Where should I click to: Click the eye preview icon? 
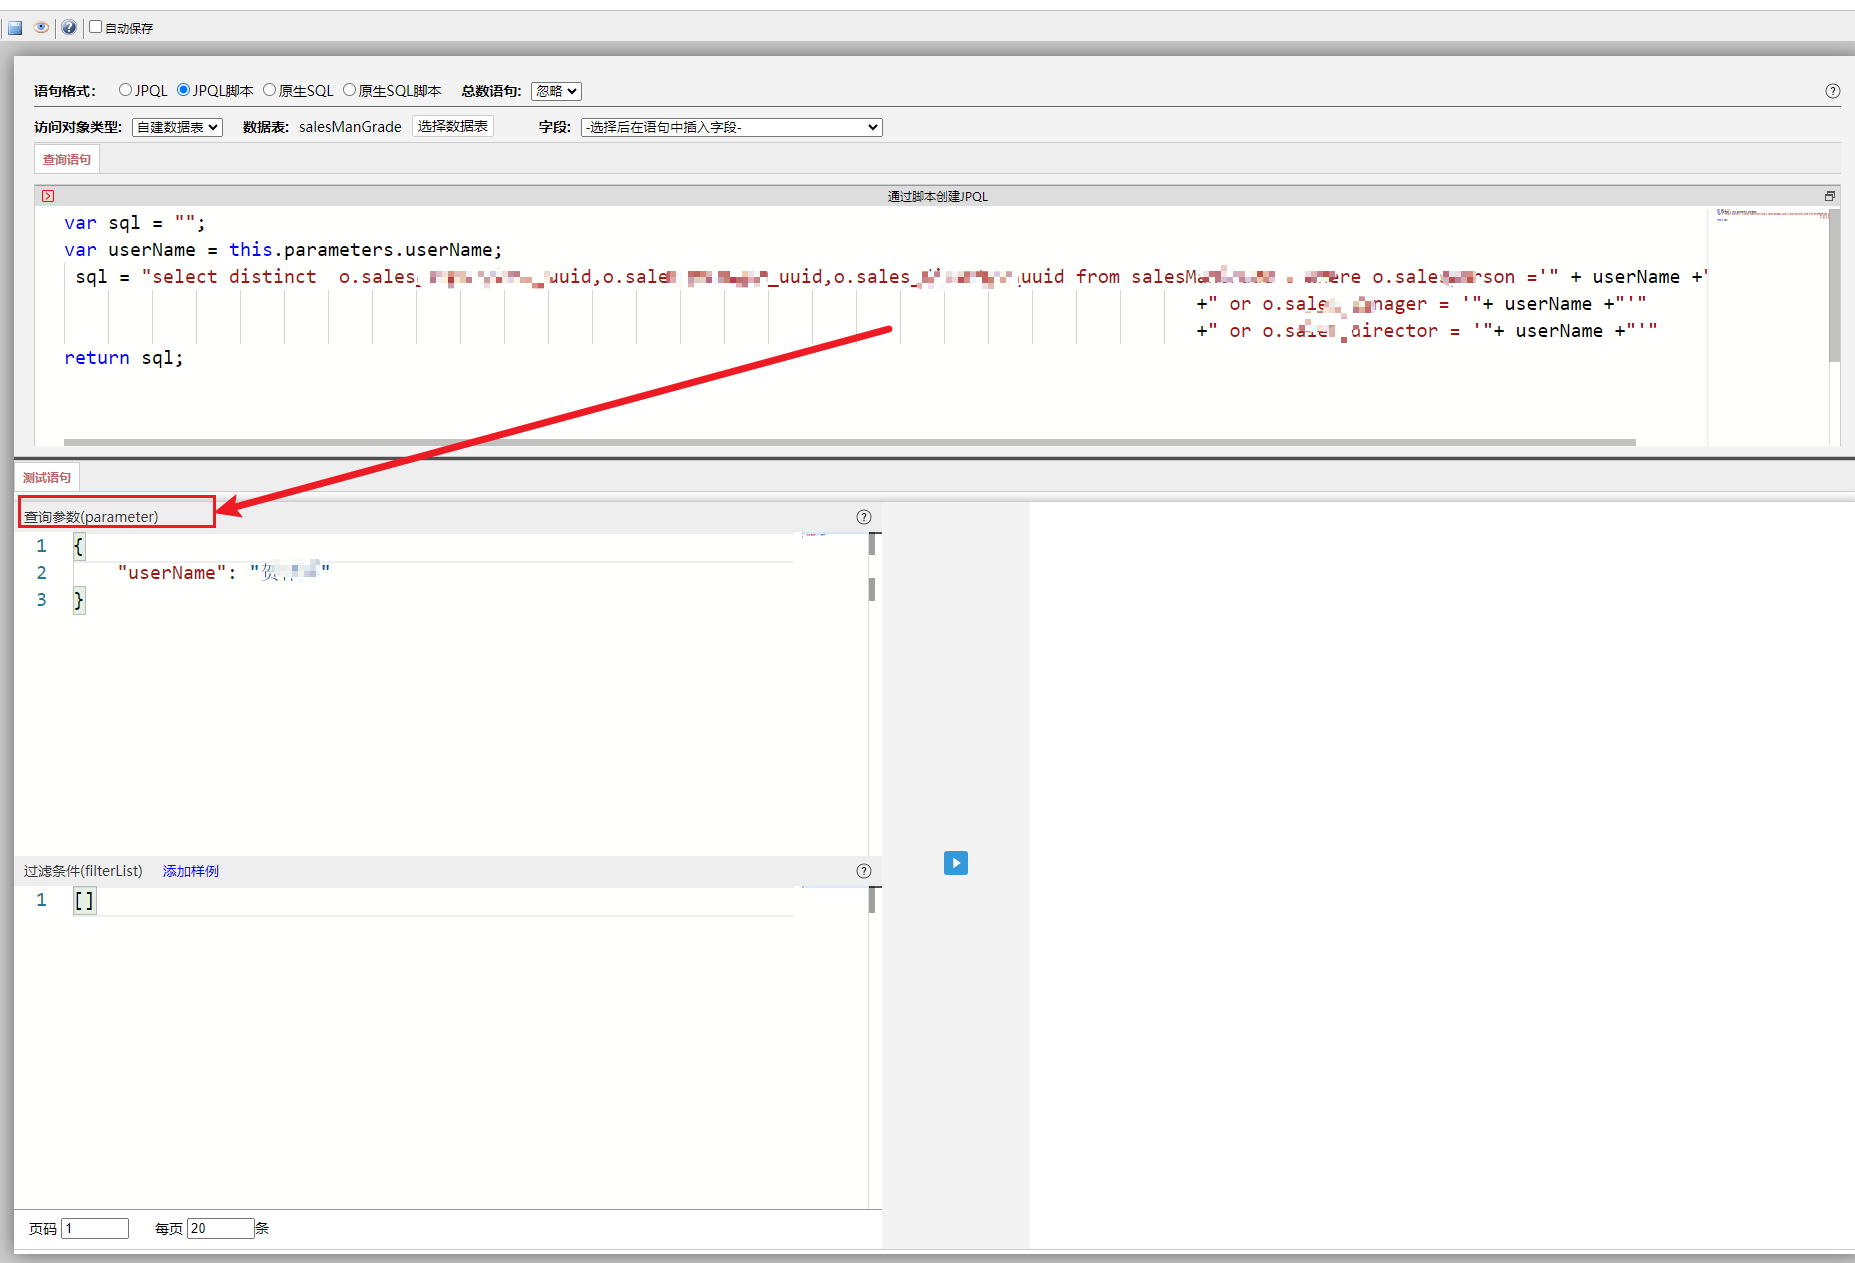coord(41,28)
